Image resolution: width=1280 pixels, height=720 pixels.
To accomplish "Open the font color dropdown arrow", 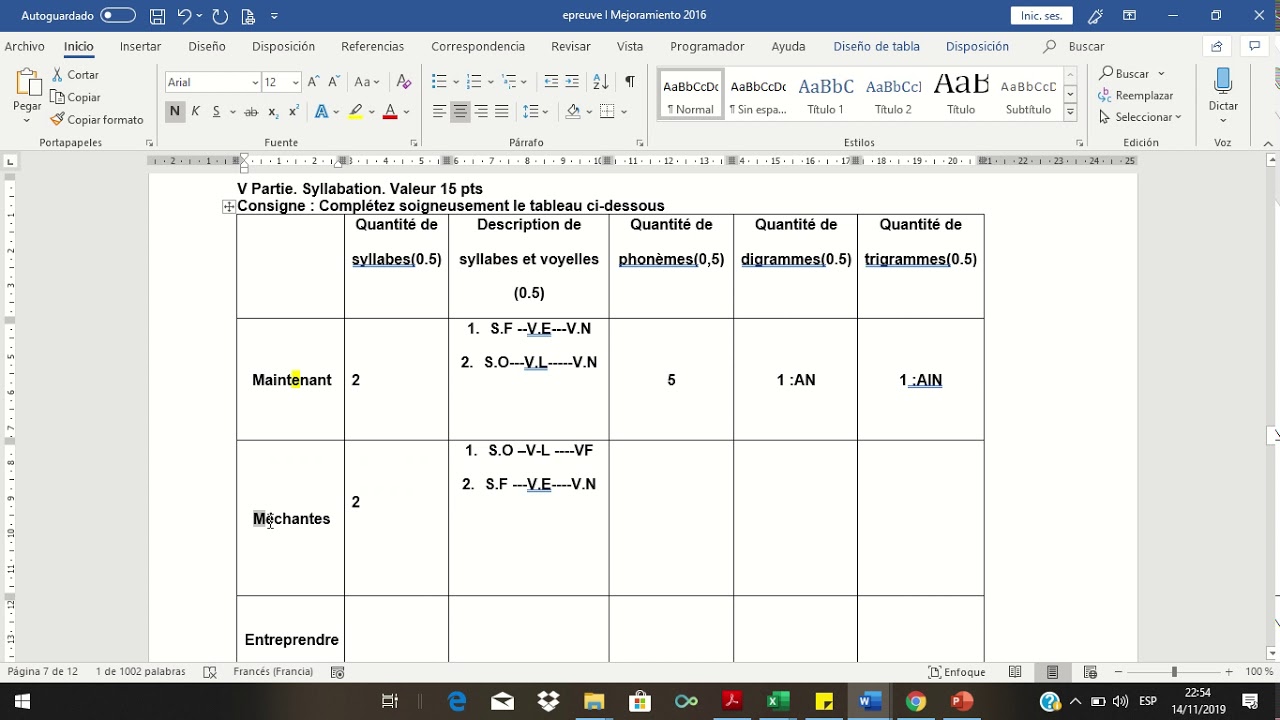I will tap(405, 111).
